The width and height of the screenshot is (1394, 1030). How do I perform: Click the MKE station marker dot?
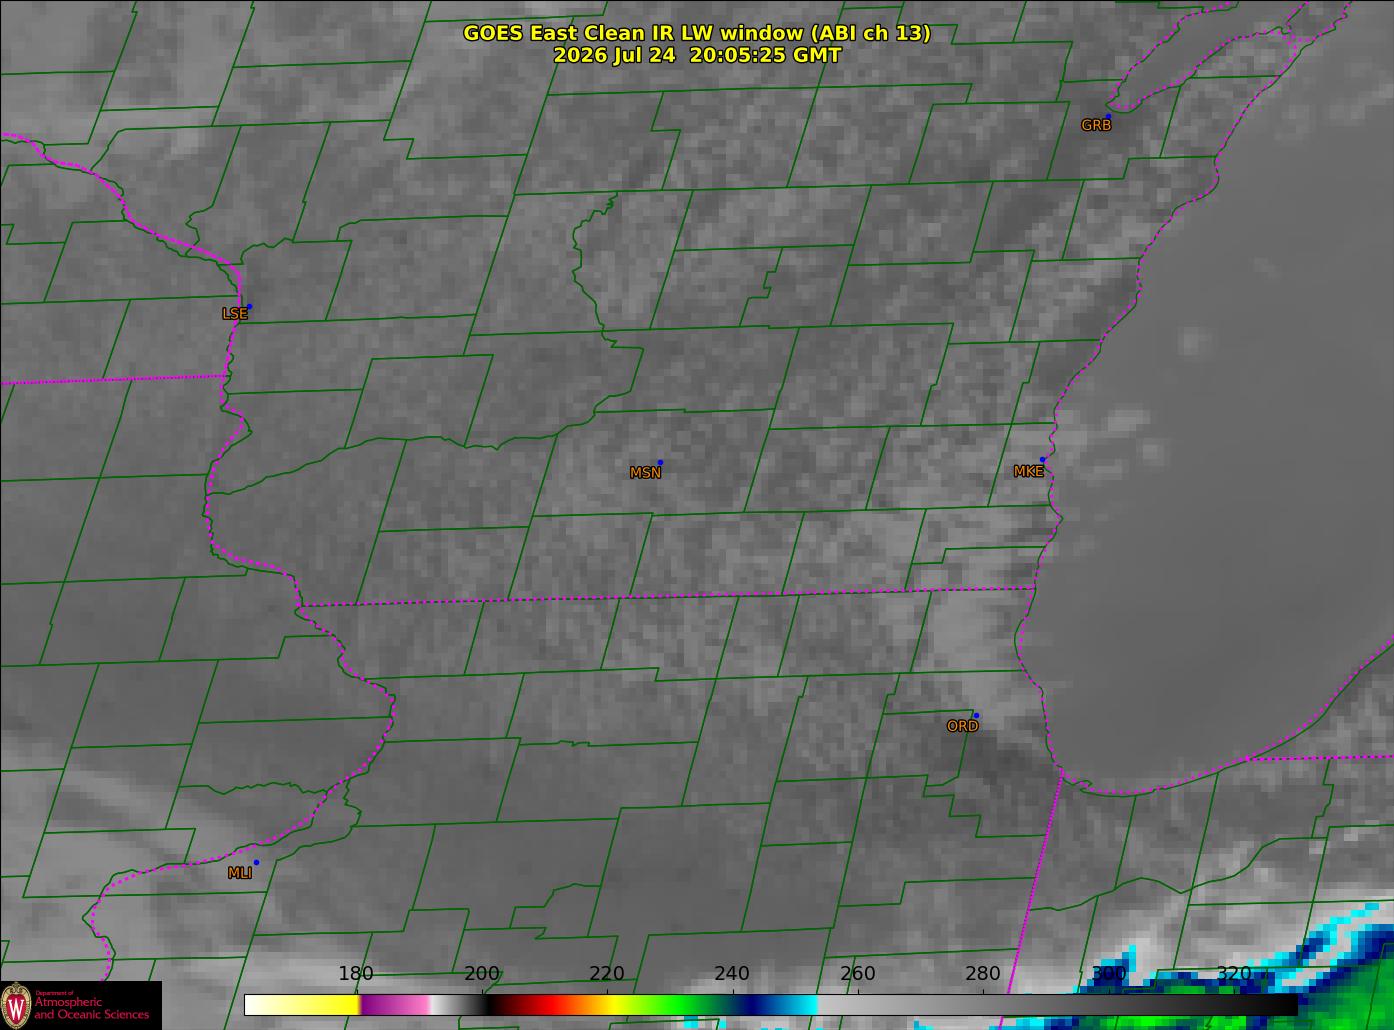[x=1042, y=460]
